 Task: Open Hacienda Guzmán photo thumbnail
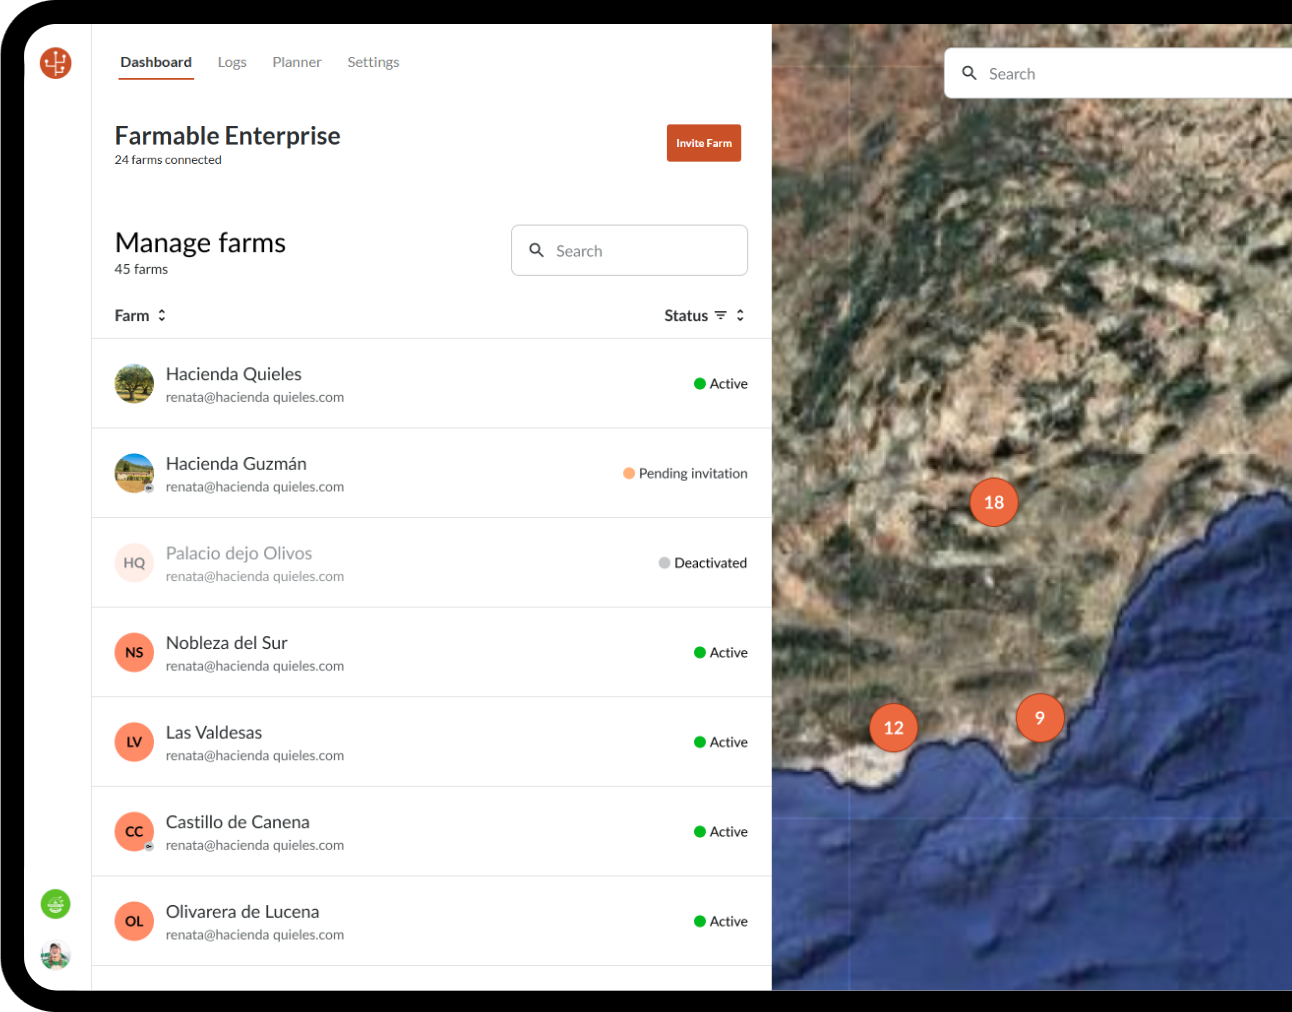(134, 473)
